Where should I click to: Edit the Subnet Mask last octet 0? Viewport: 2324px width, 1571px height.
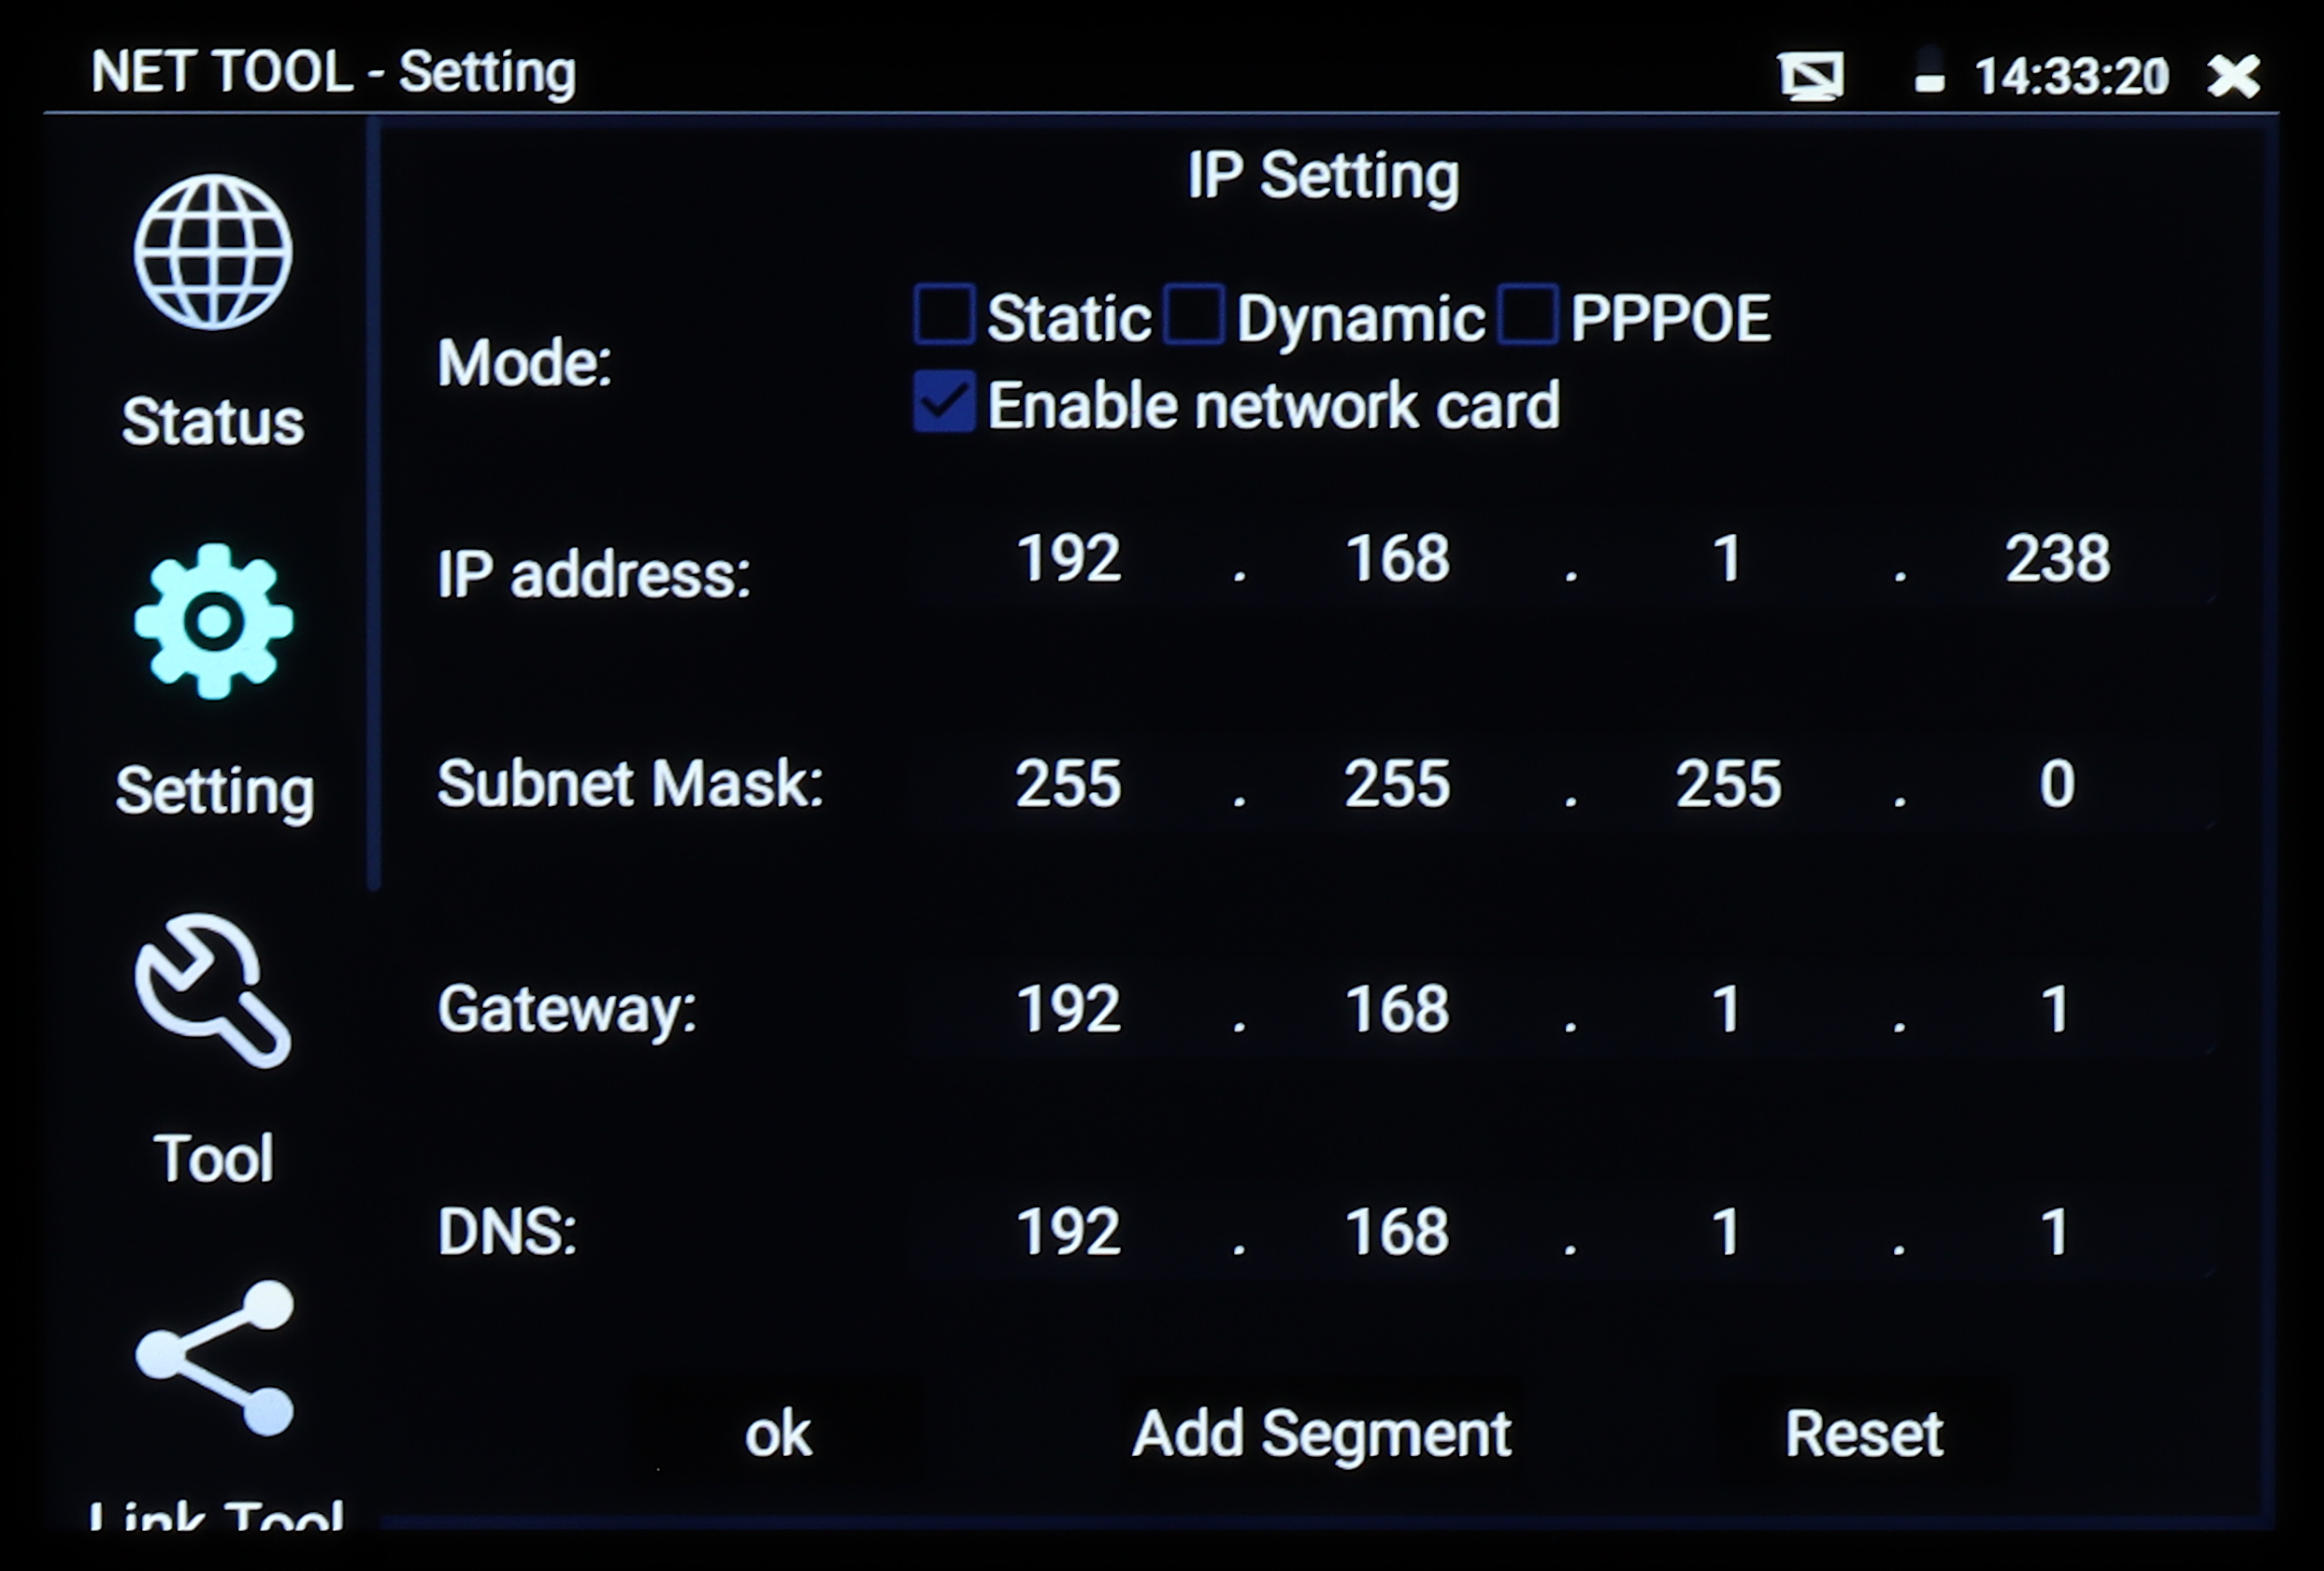(2057, 783)
